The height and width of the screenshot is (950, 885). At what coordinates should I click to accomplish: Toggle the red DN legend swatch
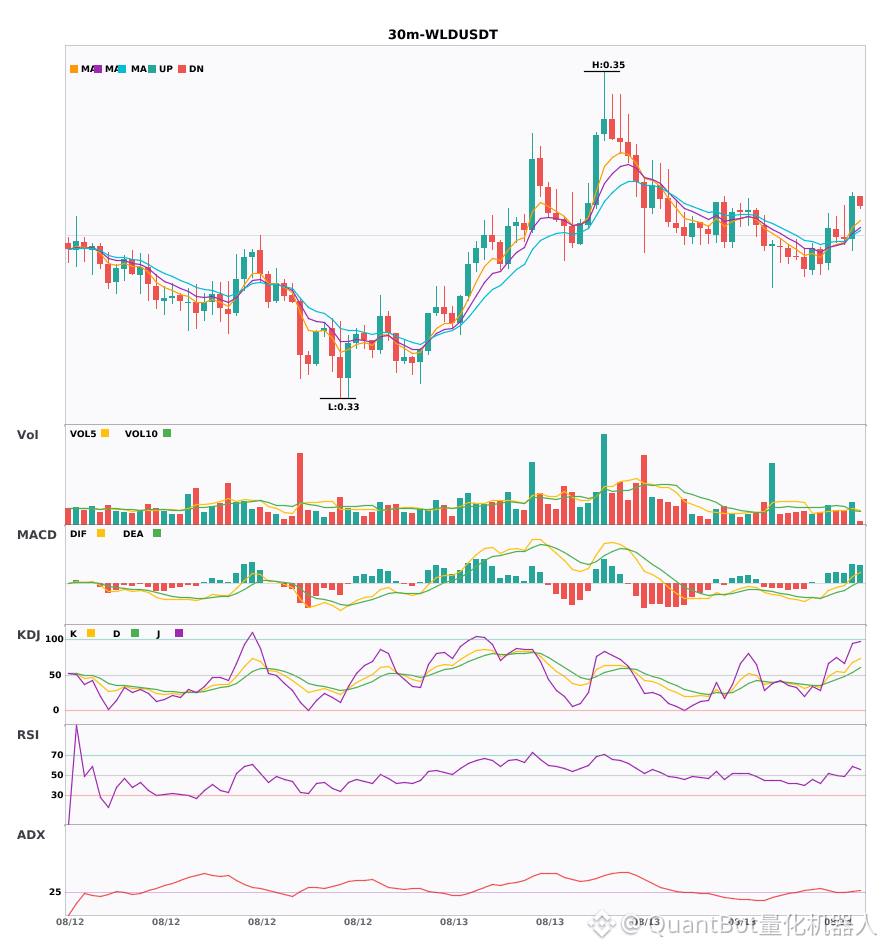[x=182, y=69]
